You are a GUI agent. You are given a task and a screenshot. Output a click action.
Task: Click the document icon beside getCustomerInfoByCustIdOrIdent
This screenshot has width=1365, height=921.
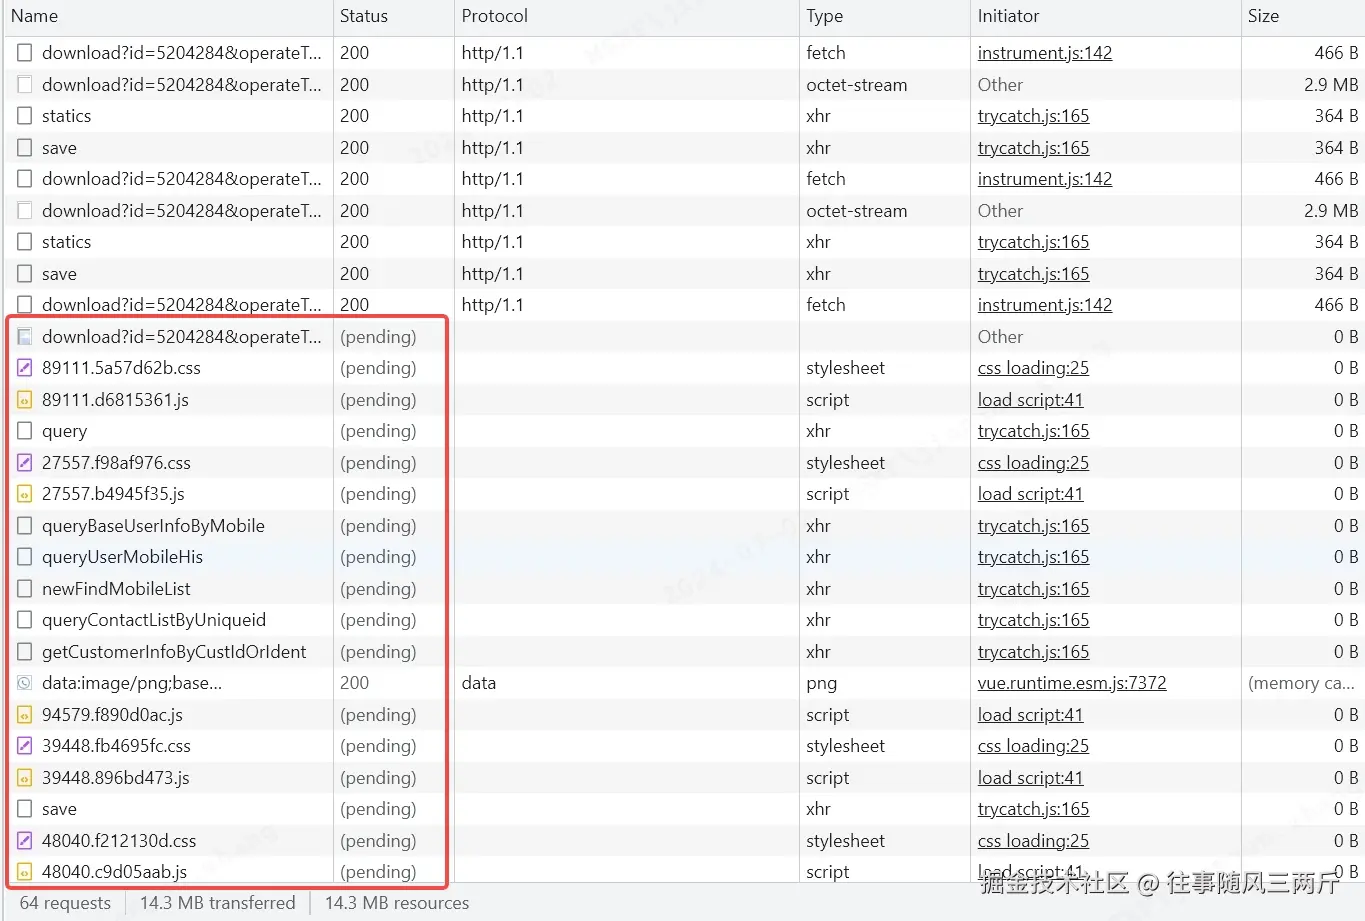pyautogui.click(x=25, y=652)
